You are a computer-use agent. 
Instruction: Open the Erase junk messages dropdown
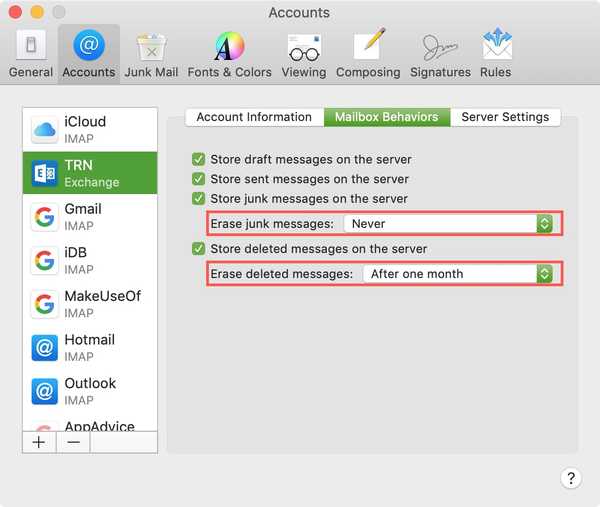(448, 224)
